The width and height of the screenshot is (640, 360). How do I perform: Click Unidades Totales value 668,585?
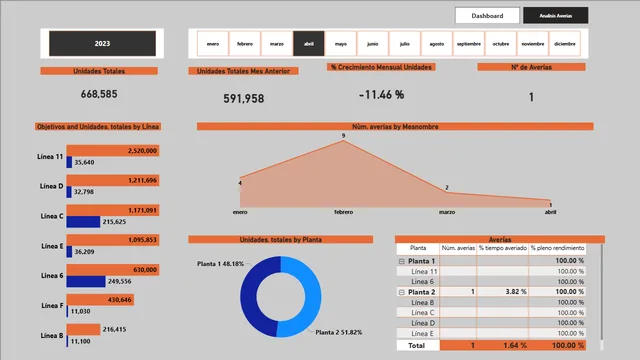point(99,94)
